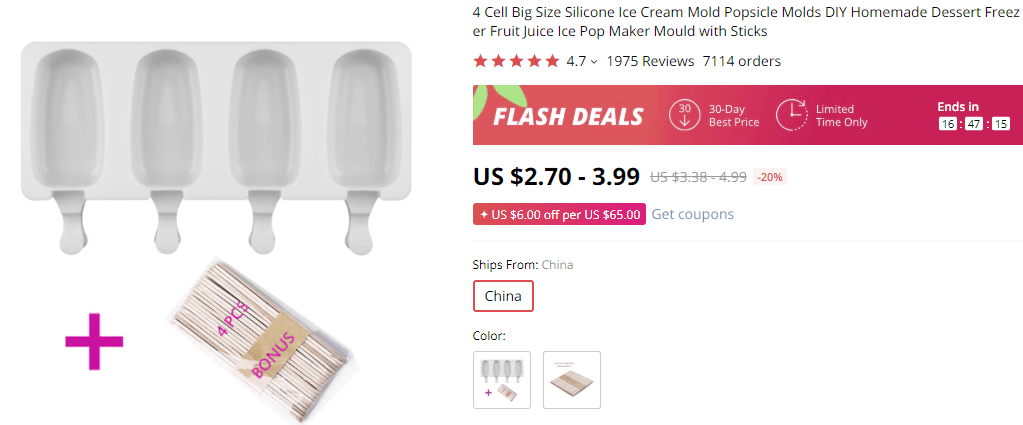Screen dimensions: 1023x425
Task: Select the mold with sticks color option
Action: [x=502, y=380]
